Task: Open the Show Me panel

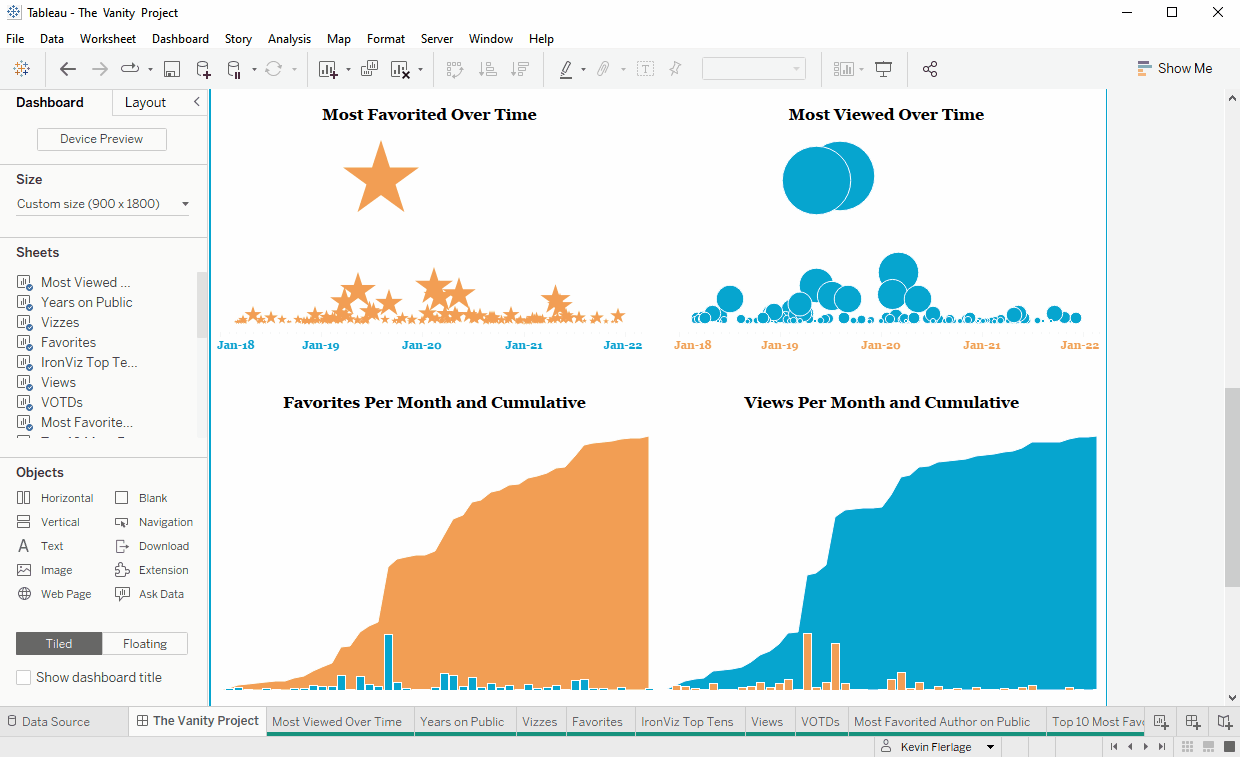Action: click(1175, 68)
